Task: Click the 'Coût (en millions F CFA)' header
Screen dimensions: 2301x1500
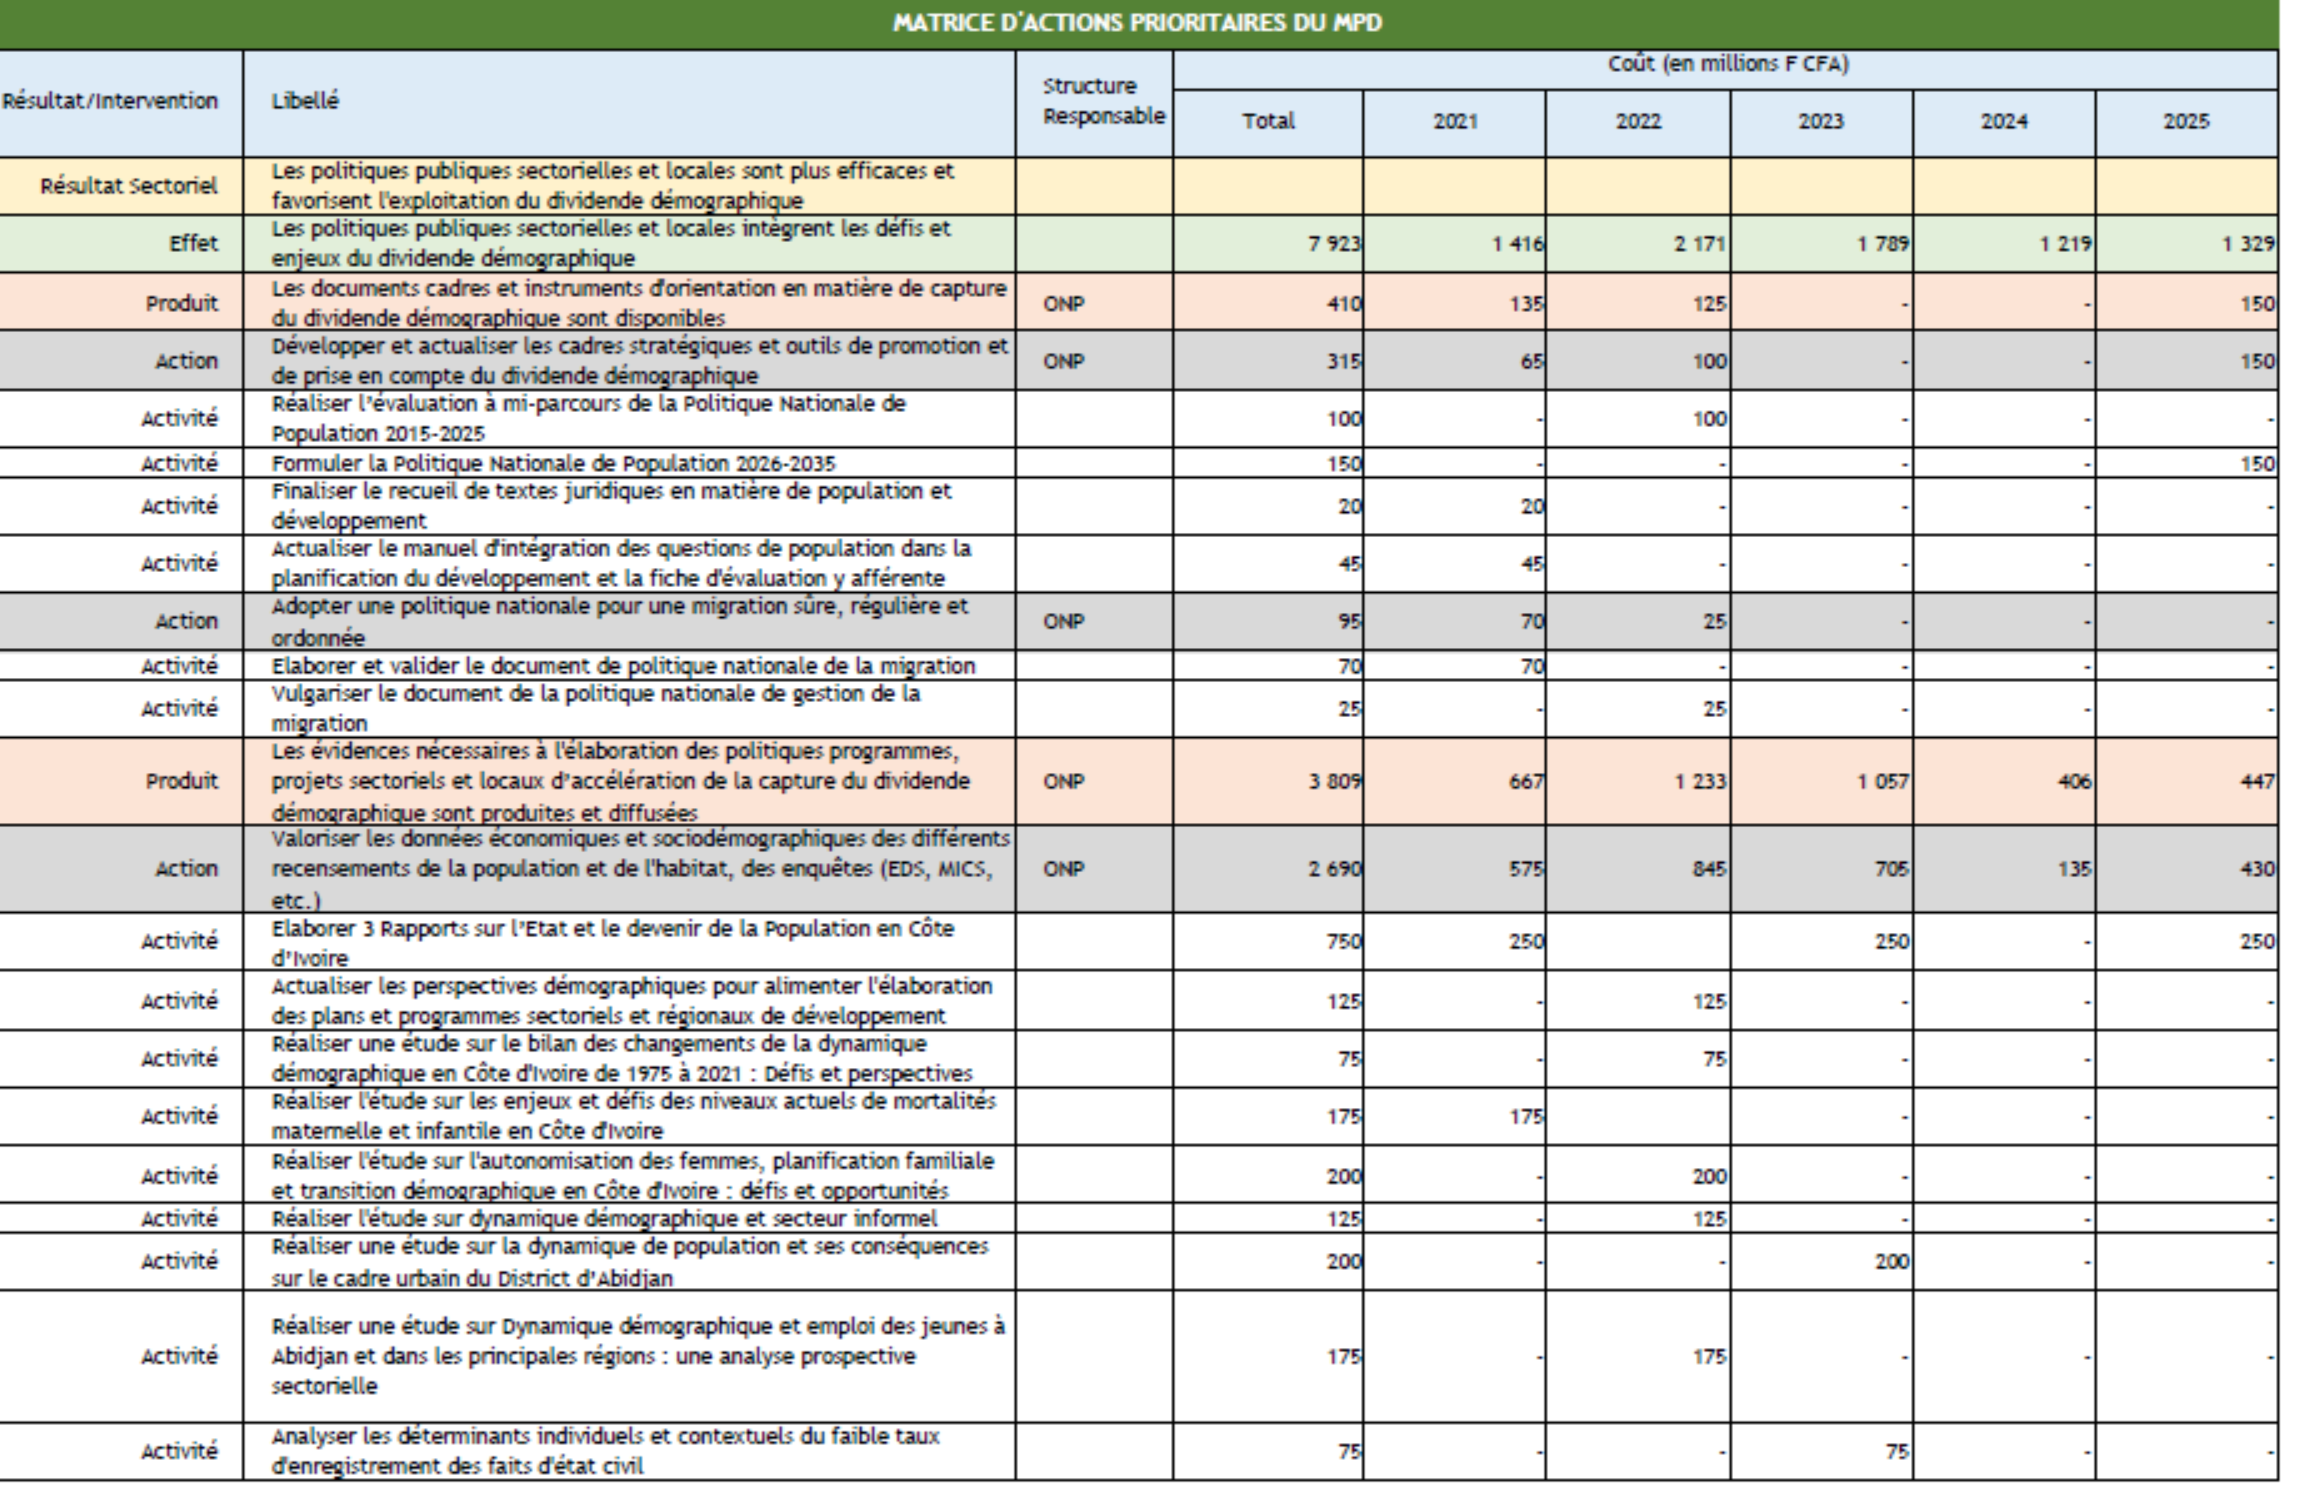Action: [1727, 65]
